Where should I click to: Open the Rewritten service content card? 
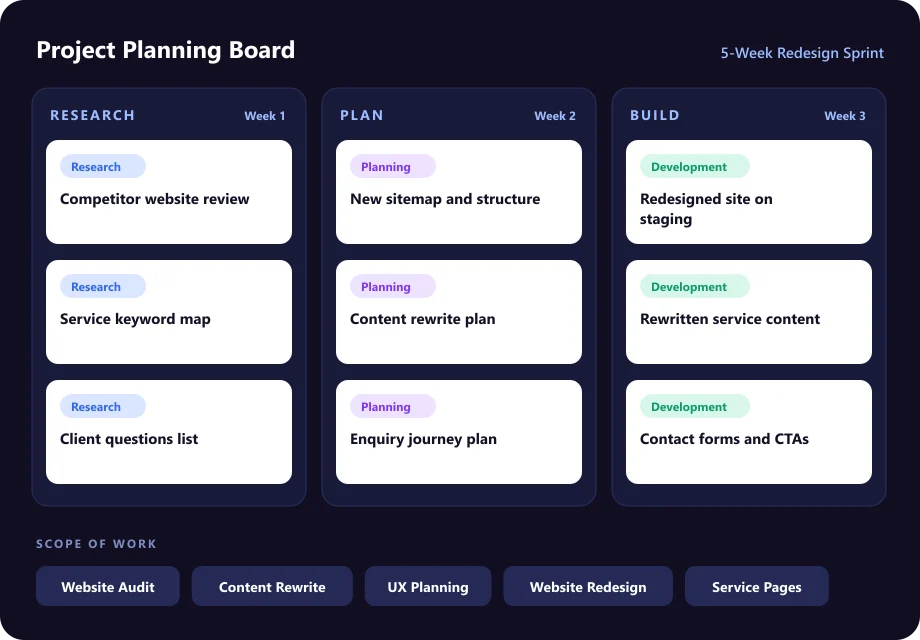749,312
